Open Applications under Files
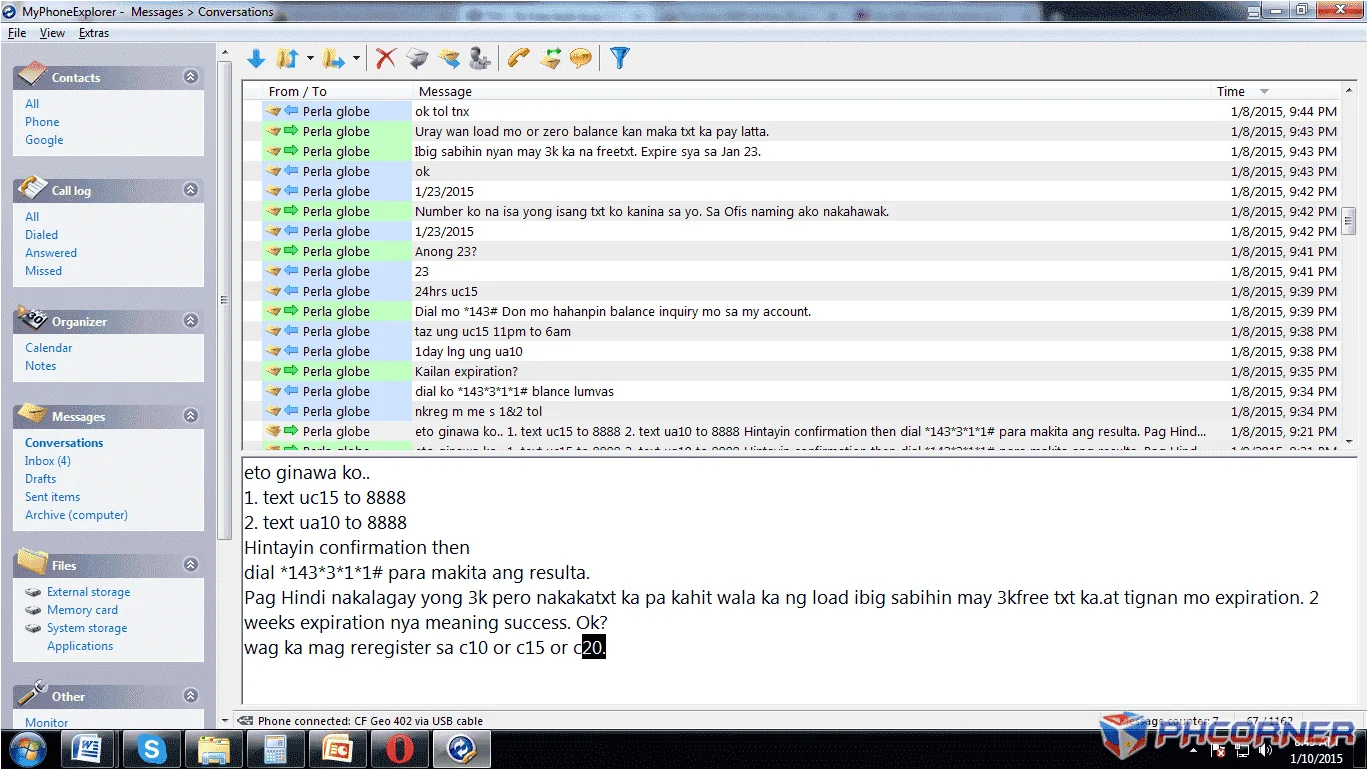Viewport: 1368px width, 770px height. (80, 646)
